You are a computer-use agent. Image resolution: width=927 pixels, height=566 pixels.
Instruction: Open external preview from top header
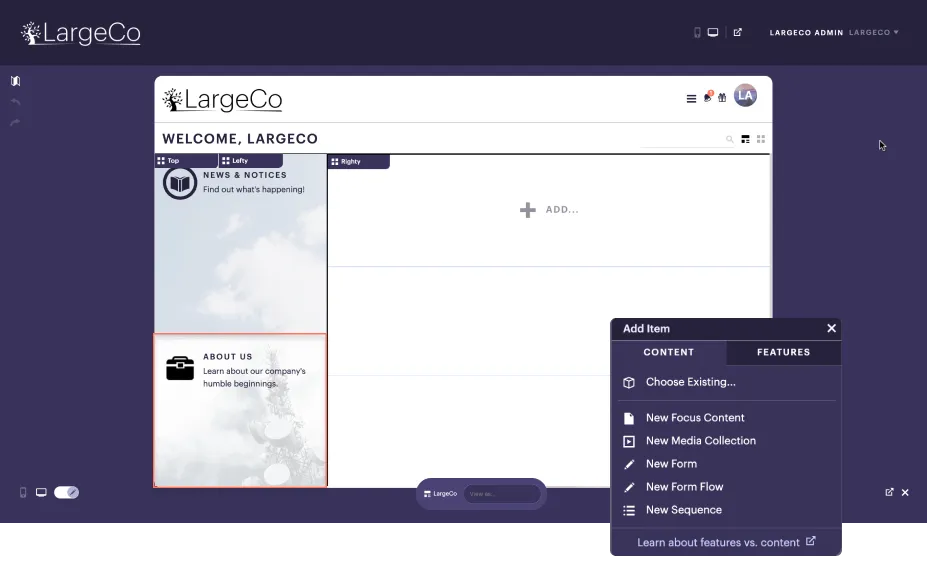pos(738,33)
